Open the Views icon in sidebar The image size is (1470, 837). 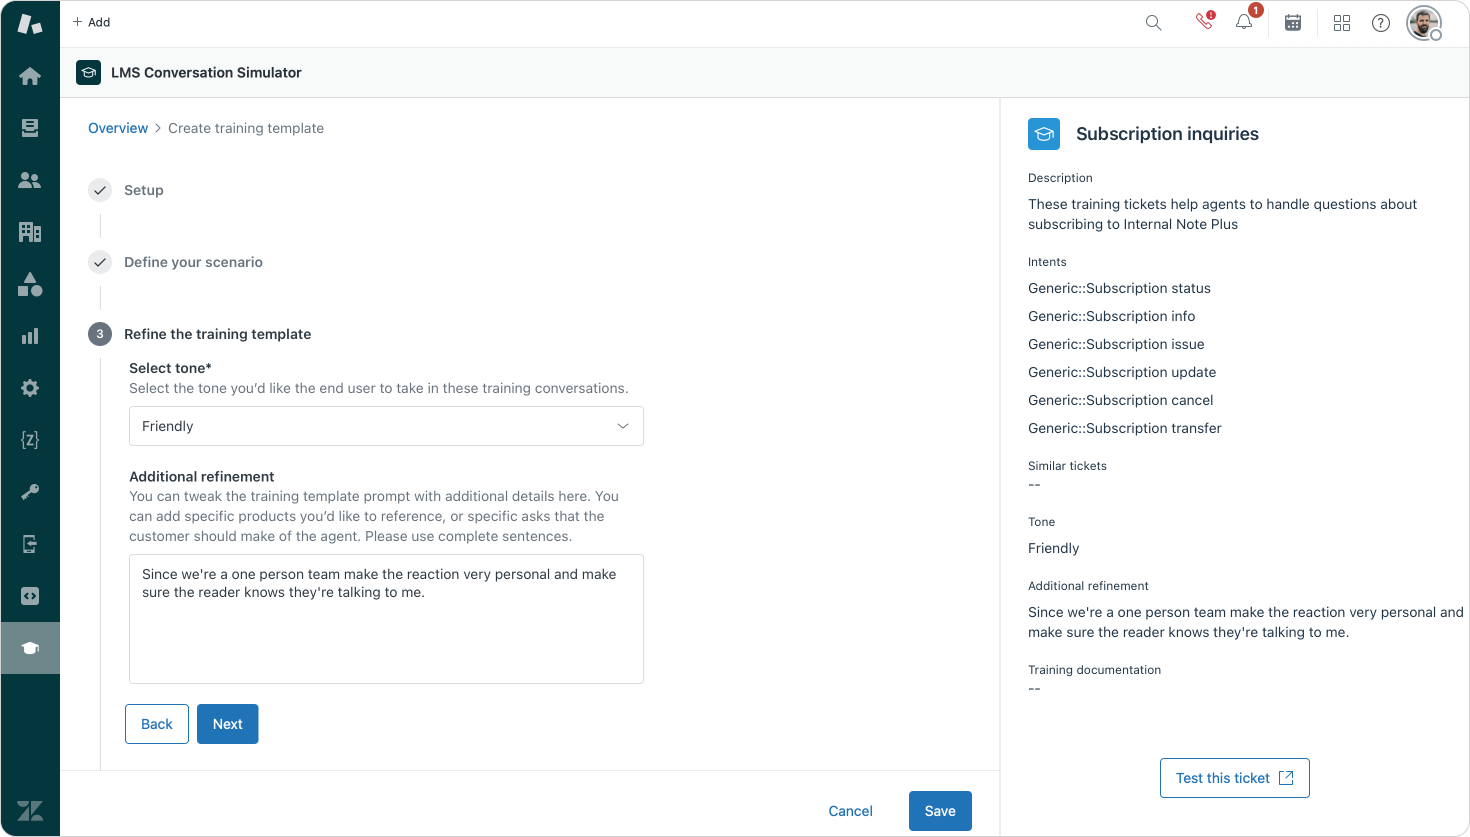[30, 128]
